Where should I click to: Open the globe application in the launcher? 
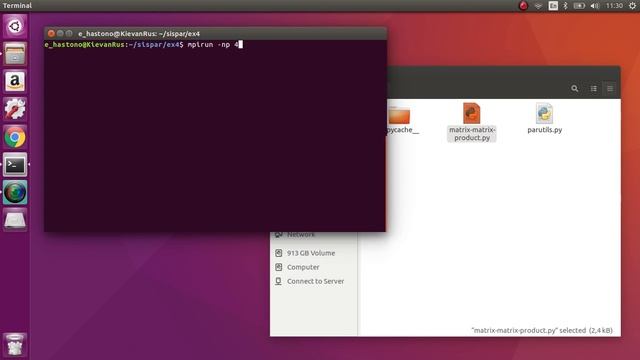pos(15,192)
